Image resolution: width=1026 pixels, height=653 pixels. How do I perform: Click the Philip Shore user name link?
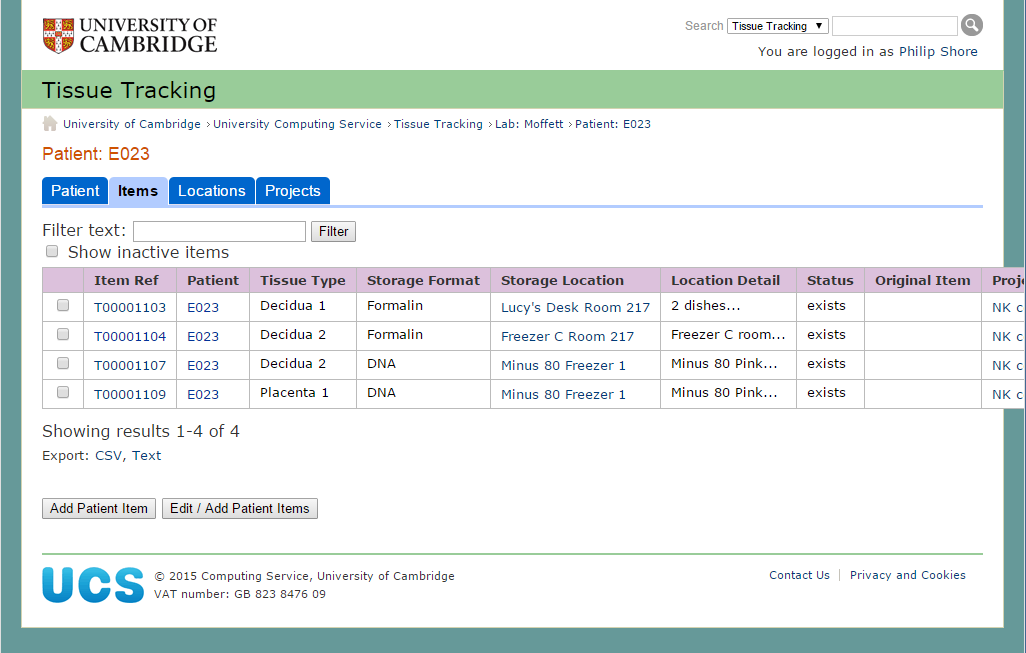click(x=938, y=52)
